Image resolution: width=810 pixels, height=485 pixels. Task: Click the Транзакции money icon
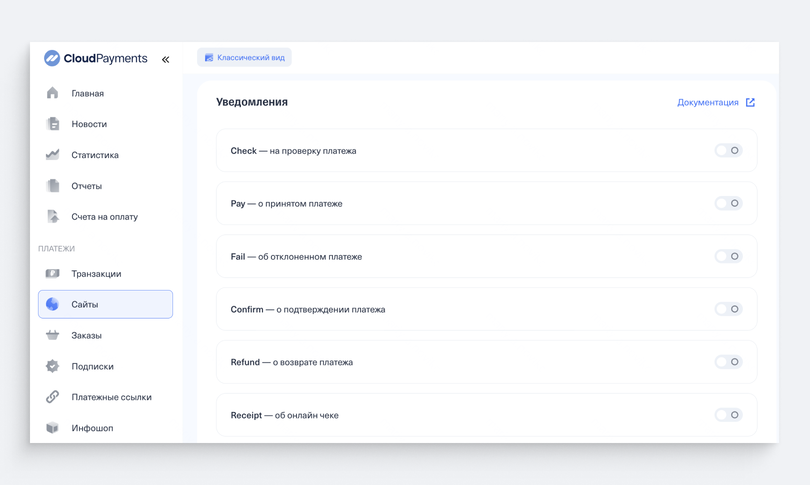(52, 273)
